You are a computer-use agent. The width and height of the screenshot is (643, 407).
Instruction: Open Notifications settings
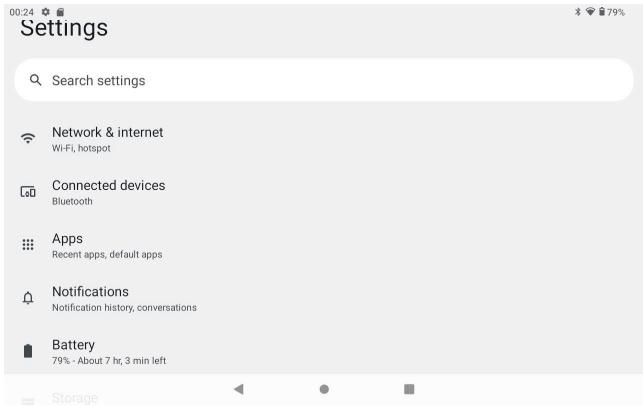324,298
